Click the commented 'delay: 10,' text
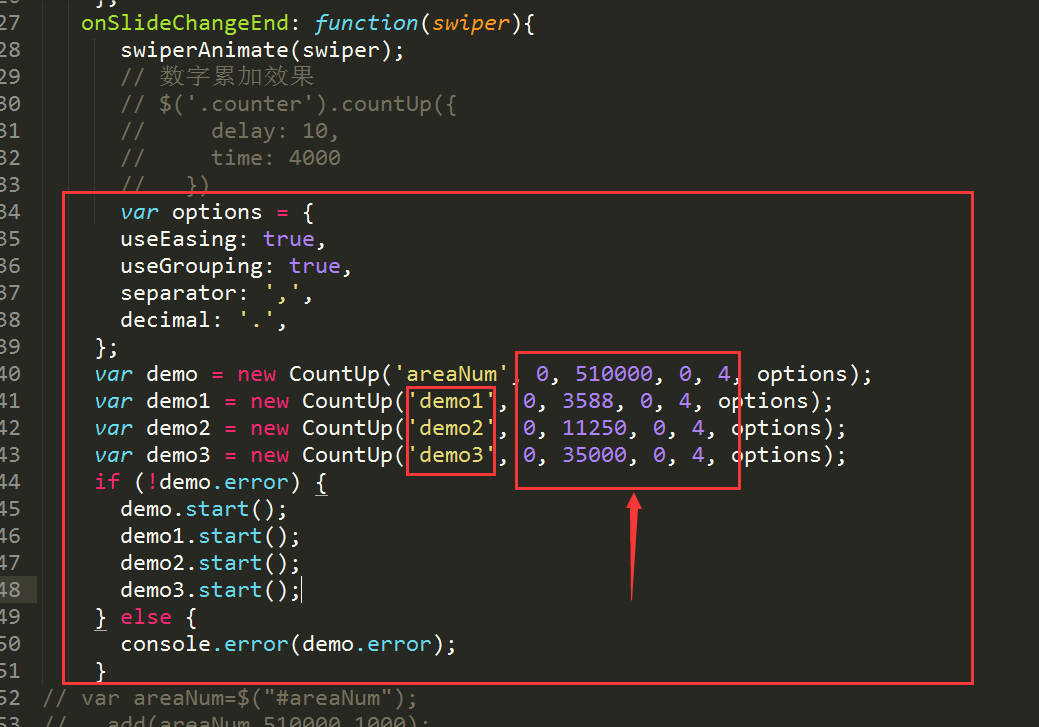The image size is (1039, 727). click(275, 131)
